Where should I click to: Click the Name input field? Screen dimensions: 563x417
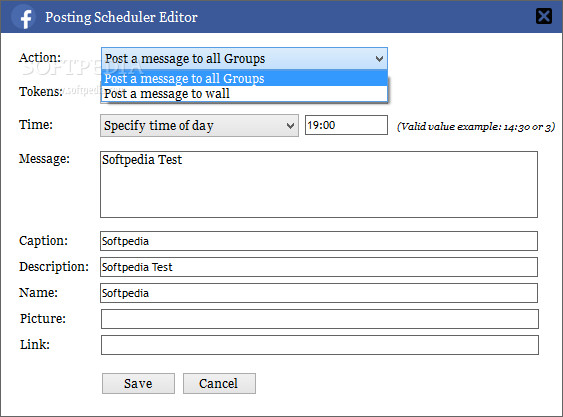pos(319,293)
